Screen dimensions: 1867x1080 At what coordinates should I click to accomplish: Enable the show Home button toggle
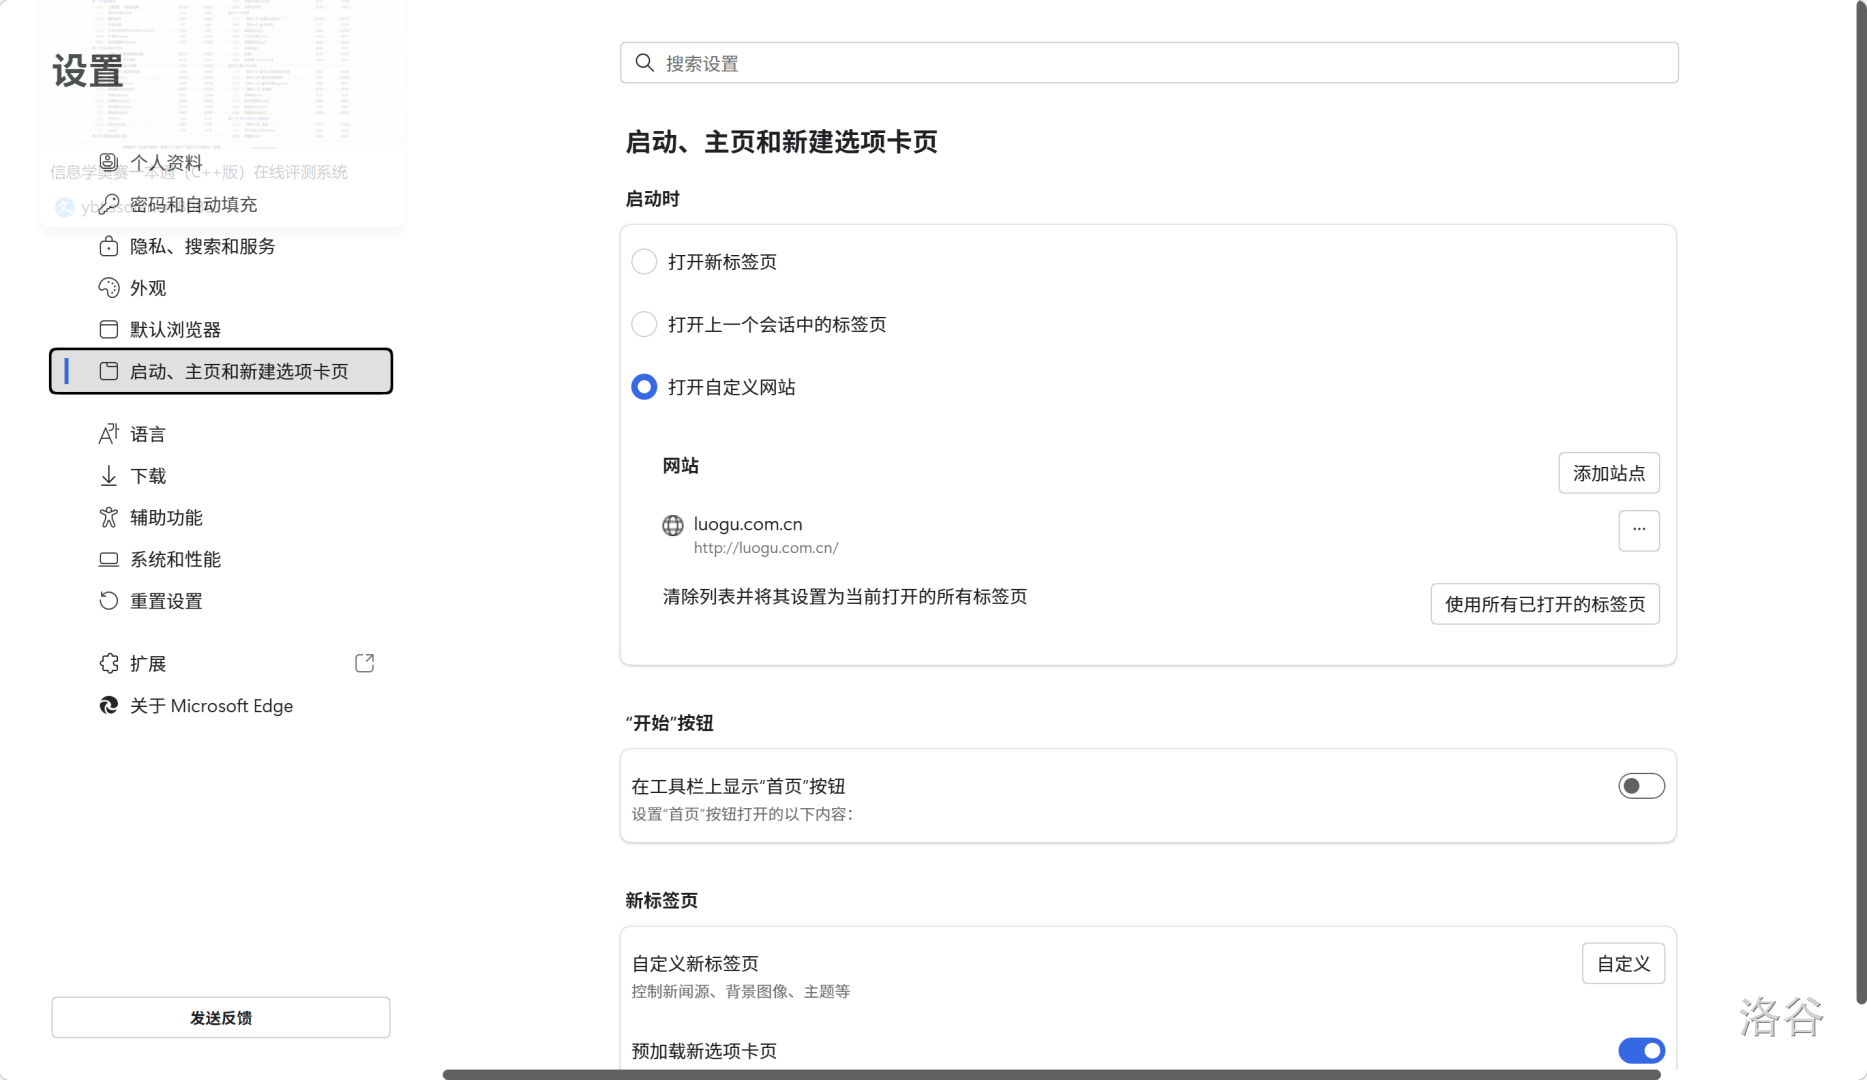point(1641,786)
